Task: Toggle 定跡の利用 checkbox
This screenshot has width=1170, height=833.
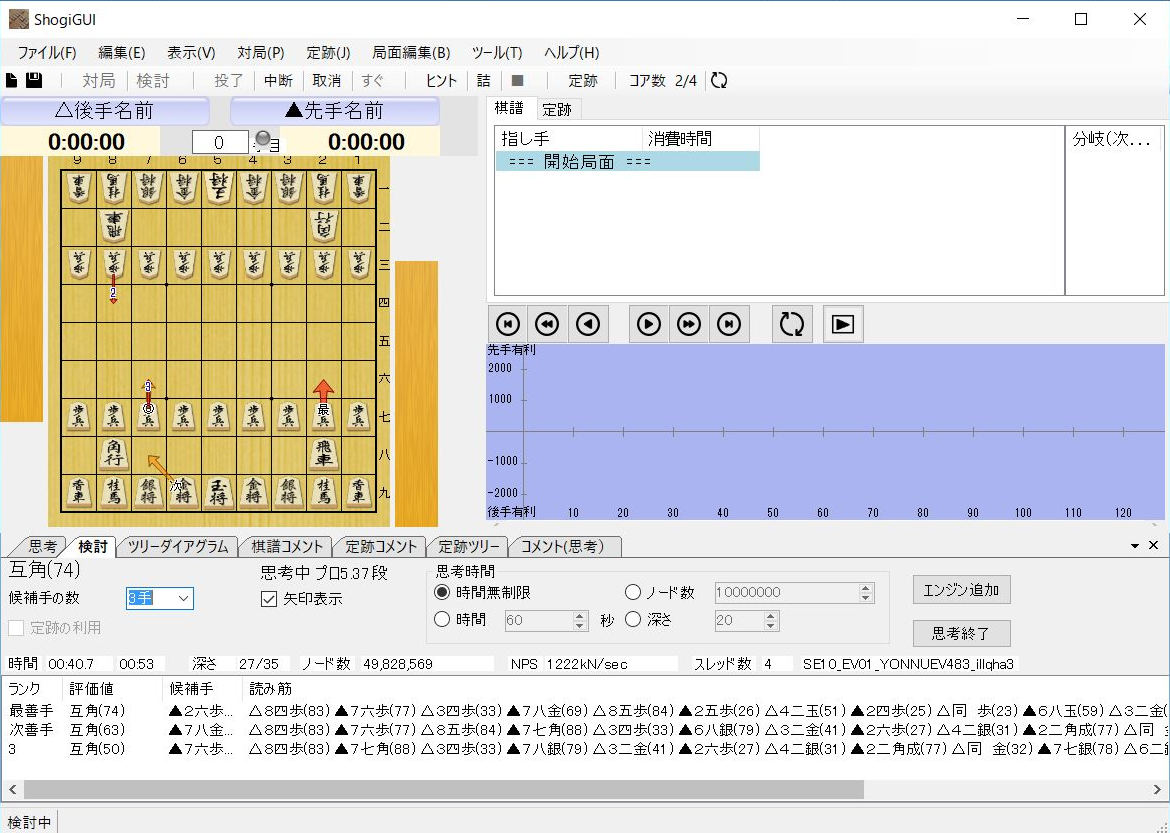Action: point(16,628)
